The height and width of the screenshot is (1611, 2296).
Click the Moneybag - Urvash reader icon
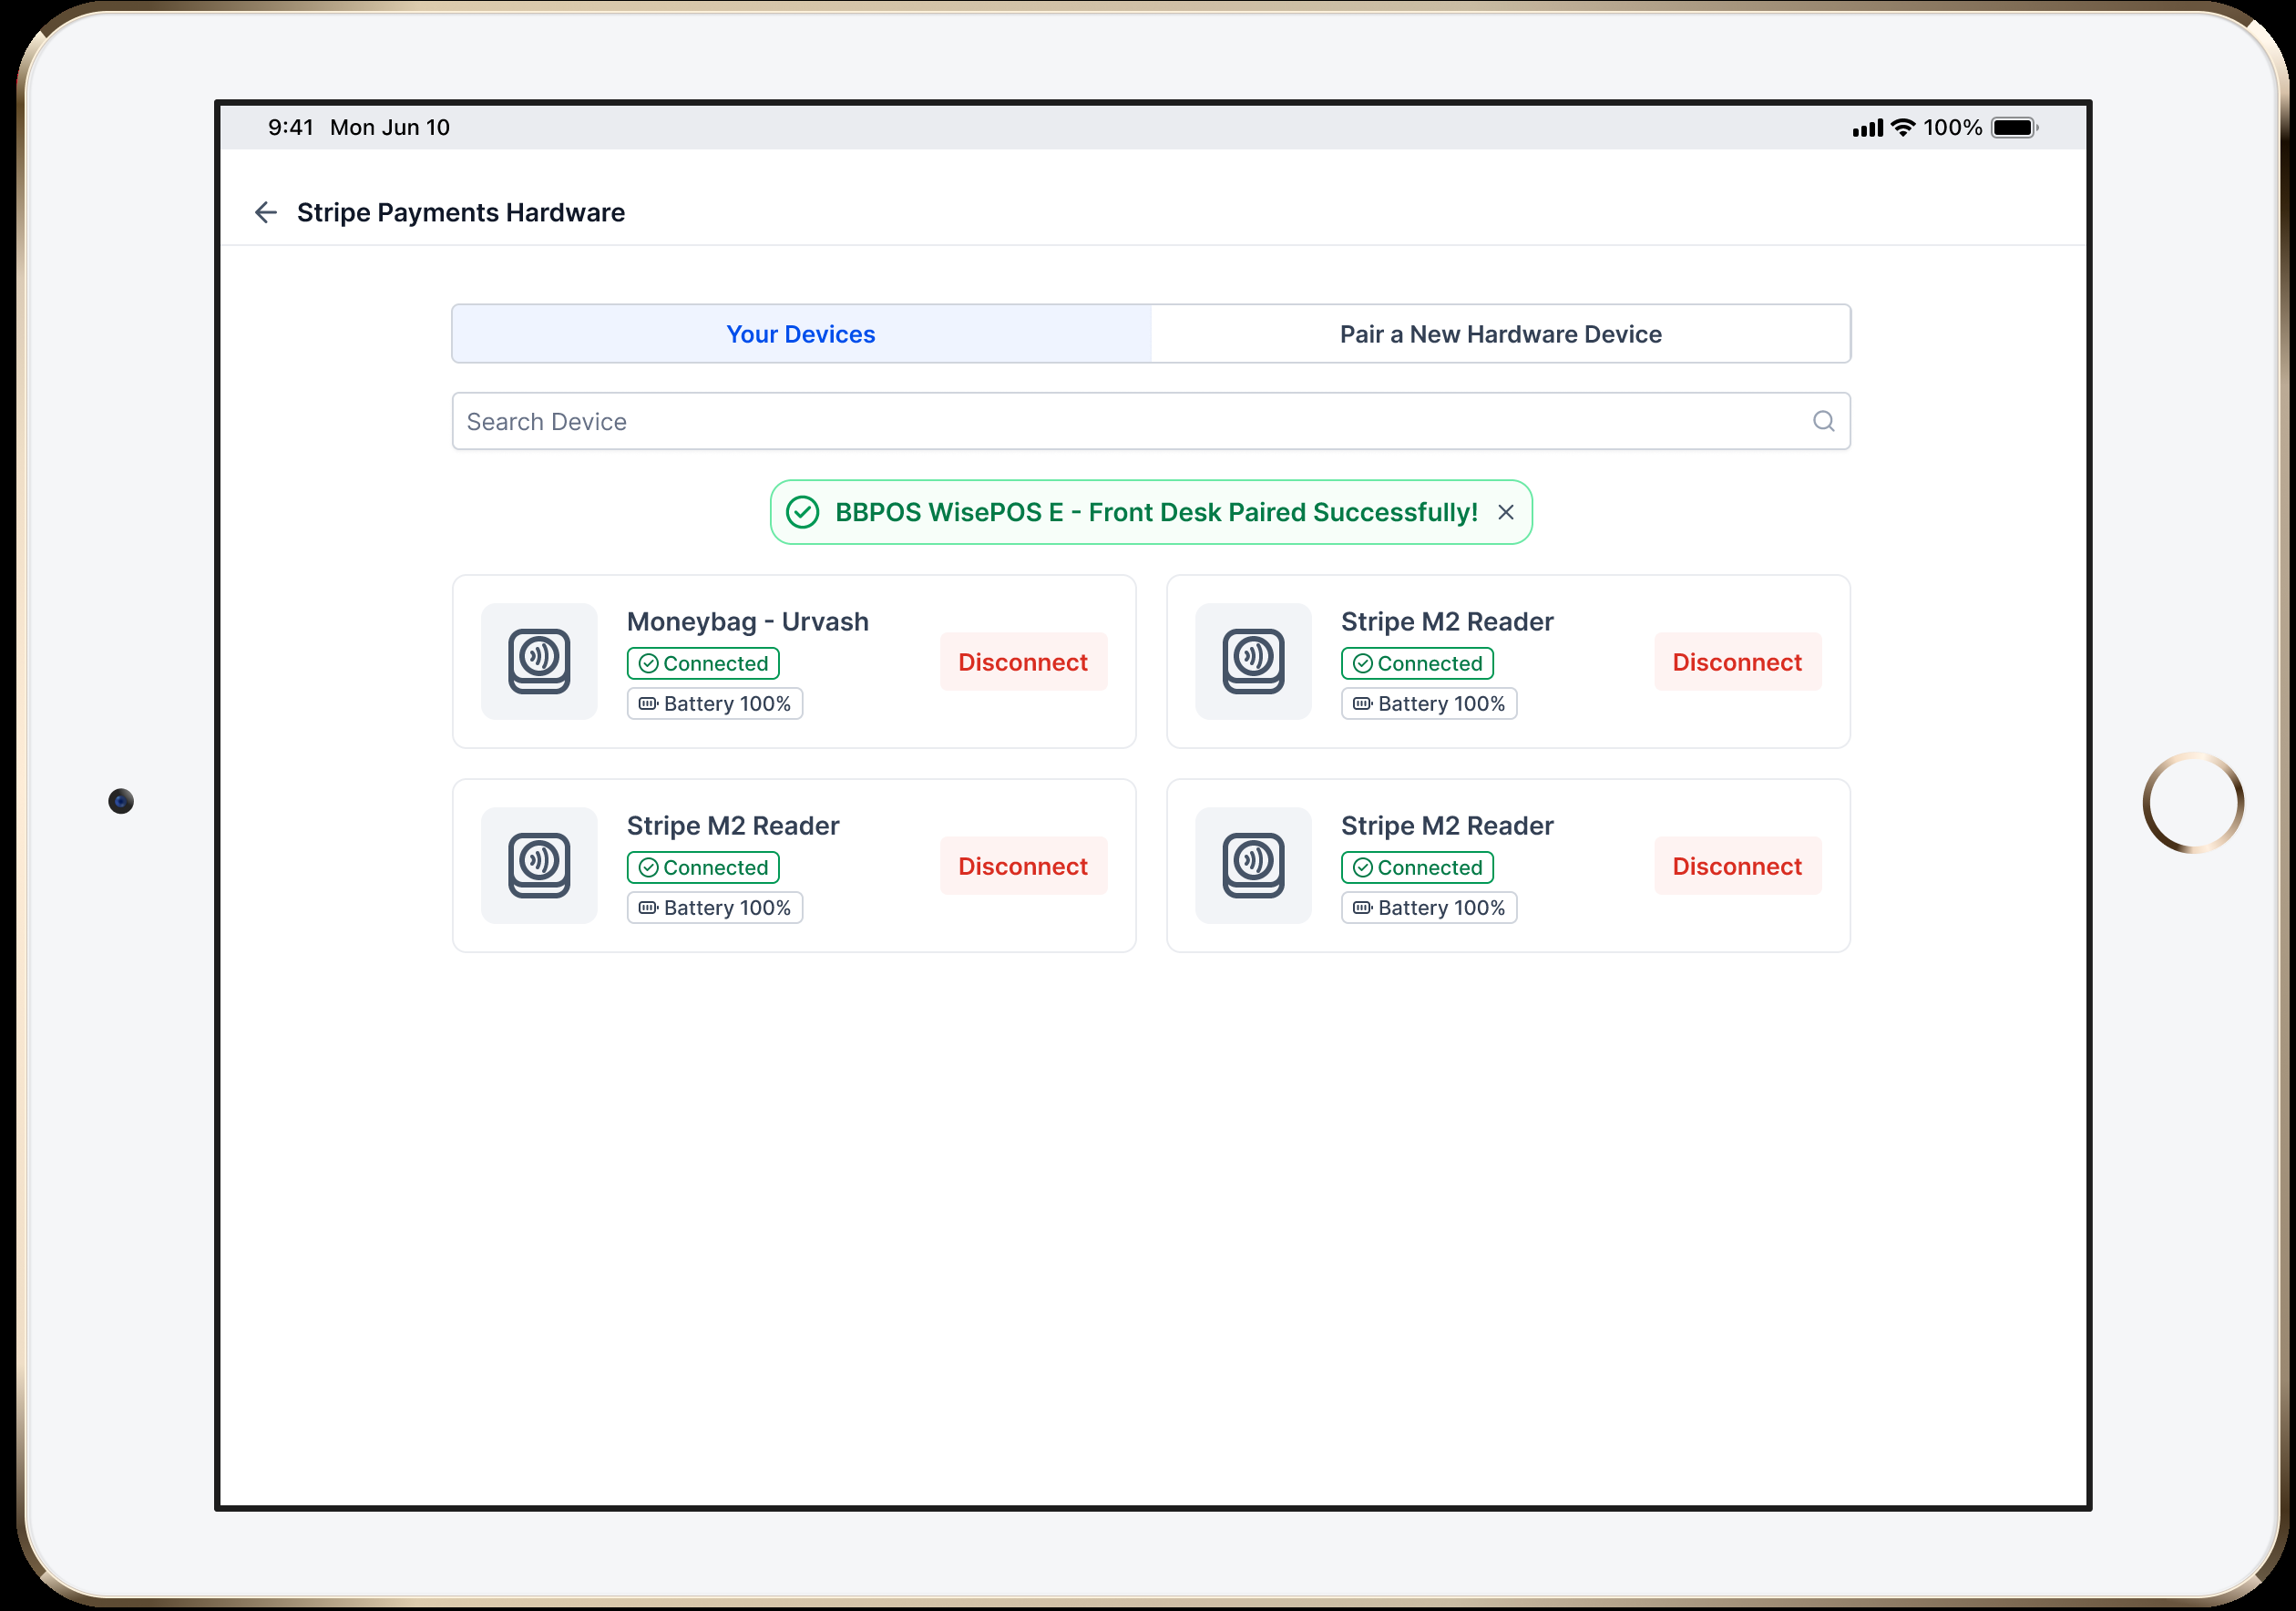(539, 661)
